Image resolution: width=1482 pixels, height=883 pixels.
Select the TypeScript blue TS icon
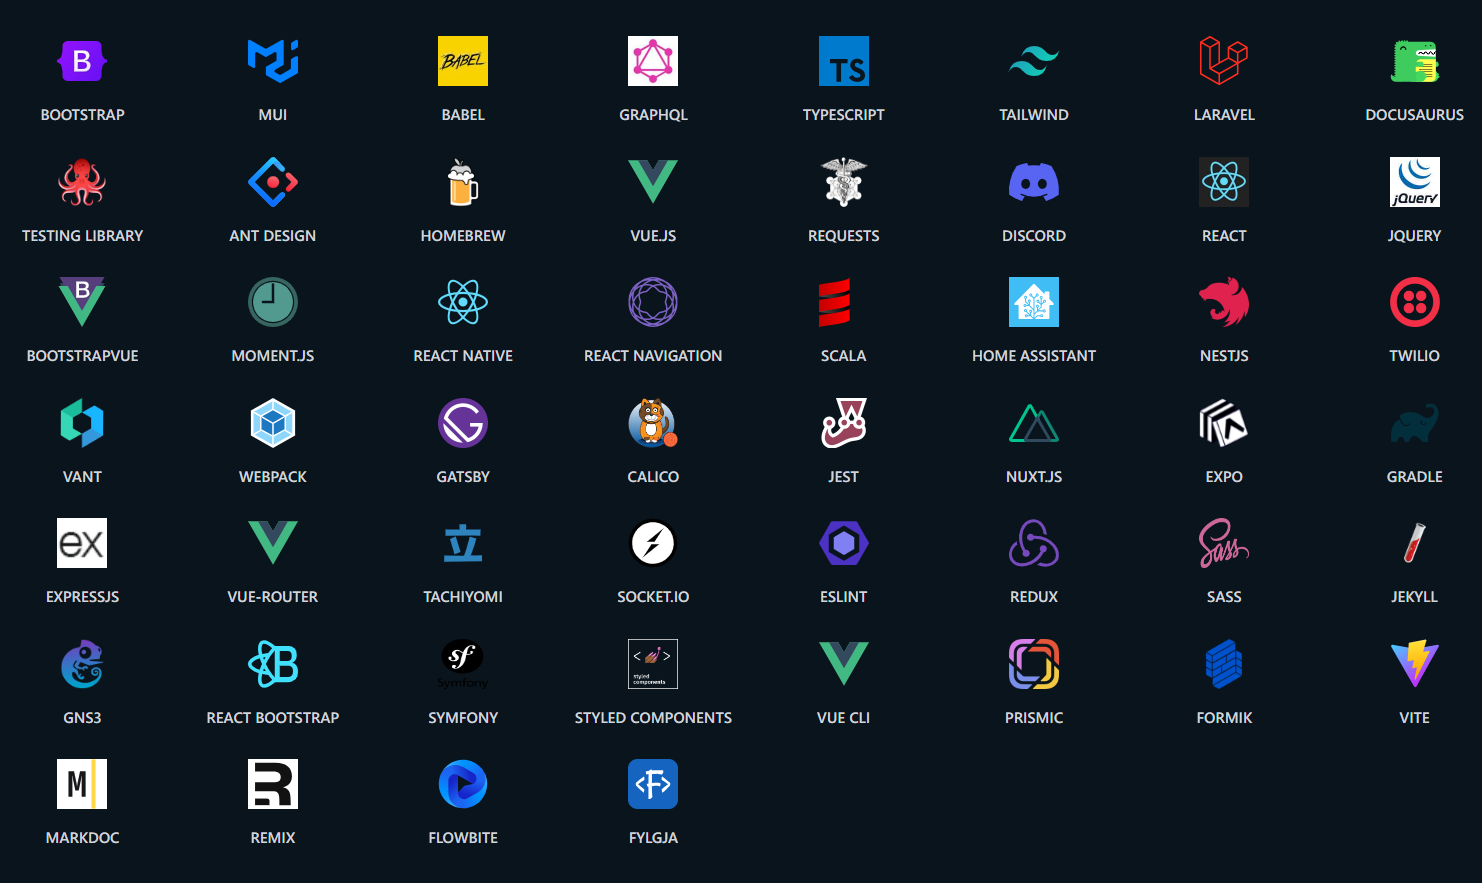point(843,61)
